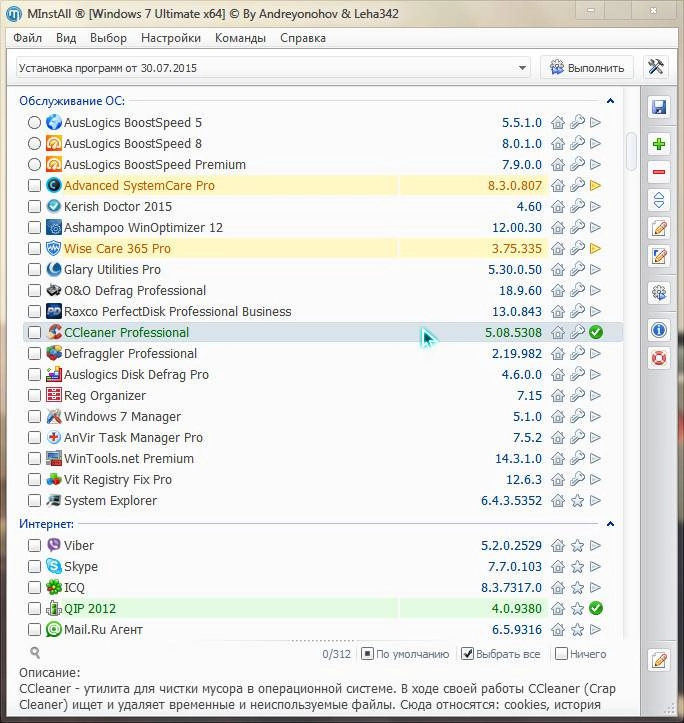This screenshot has width=684, height=723.
Task: Select AusLogics BoostSpeed Premium radio button
Action: point(34,165)
